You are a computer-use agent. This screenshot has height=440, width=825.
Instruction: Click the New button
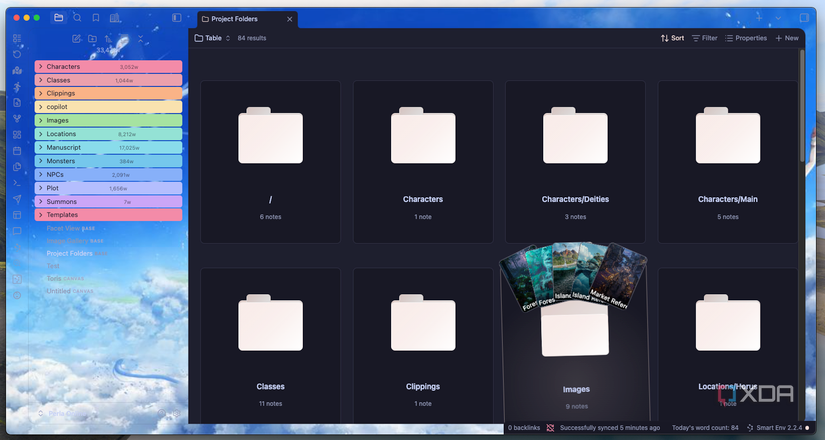(x=787, y=38)
